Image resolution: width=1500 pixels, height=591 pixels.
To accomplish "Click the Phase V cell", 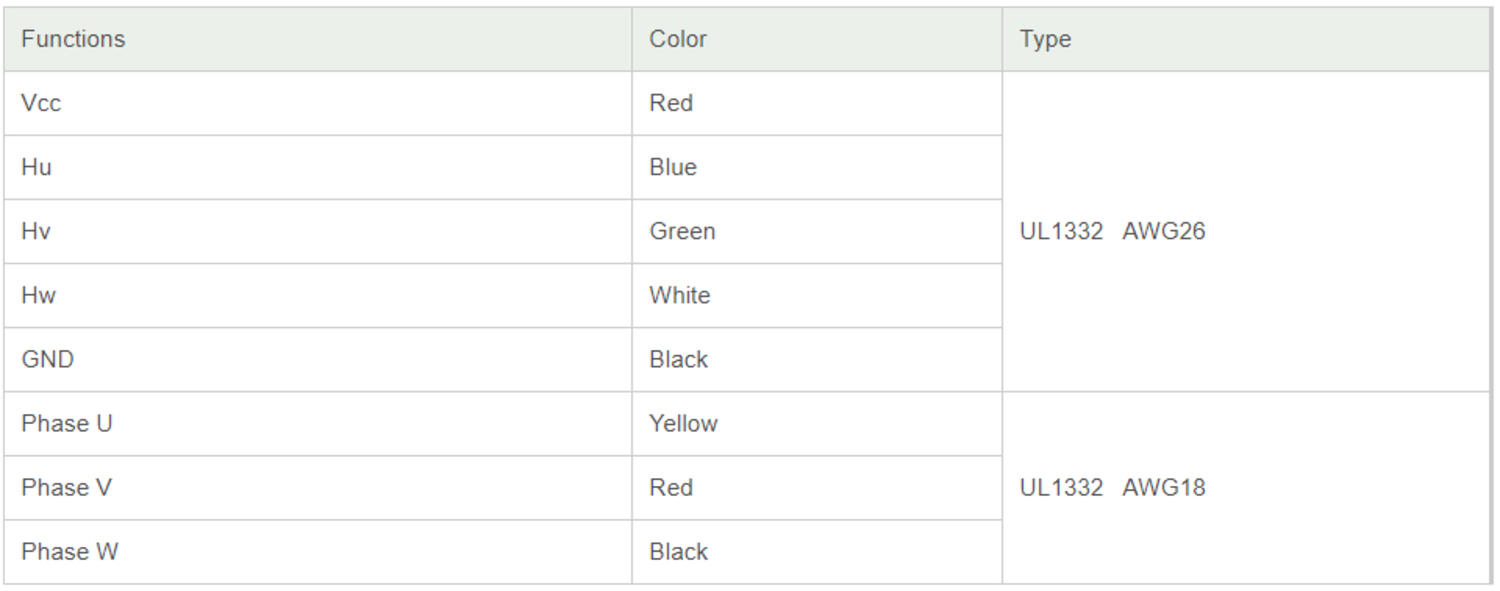I will click(66, 487).
